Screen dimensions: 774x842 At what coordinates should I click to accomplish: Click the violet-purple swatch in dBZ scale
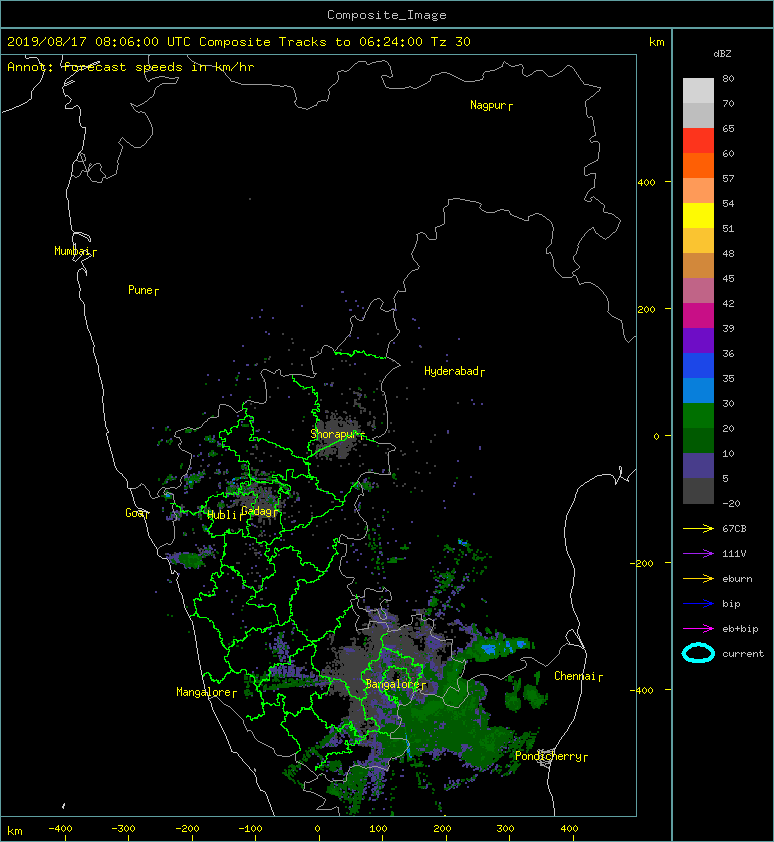698,340
